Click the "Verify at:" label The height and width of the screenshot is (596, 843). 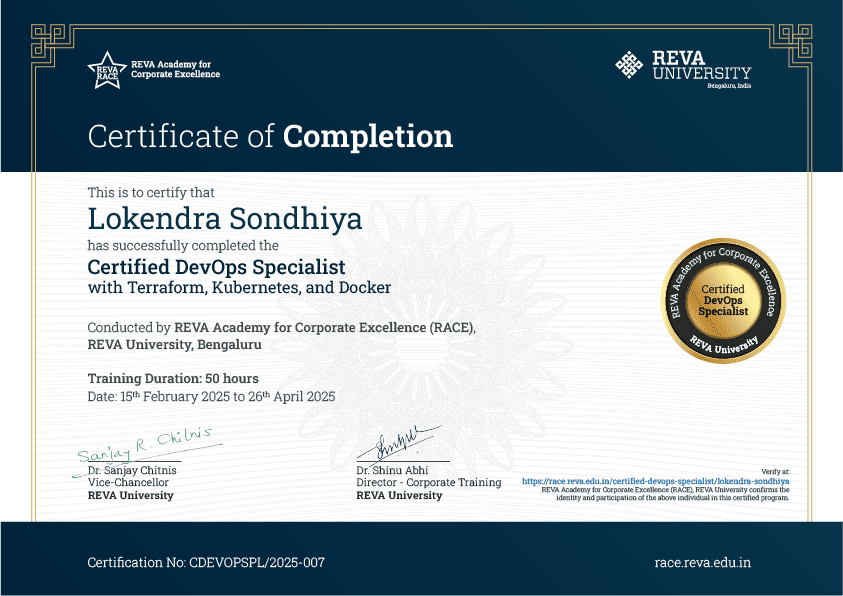[x=775, y=471]
